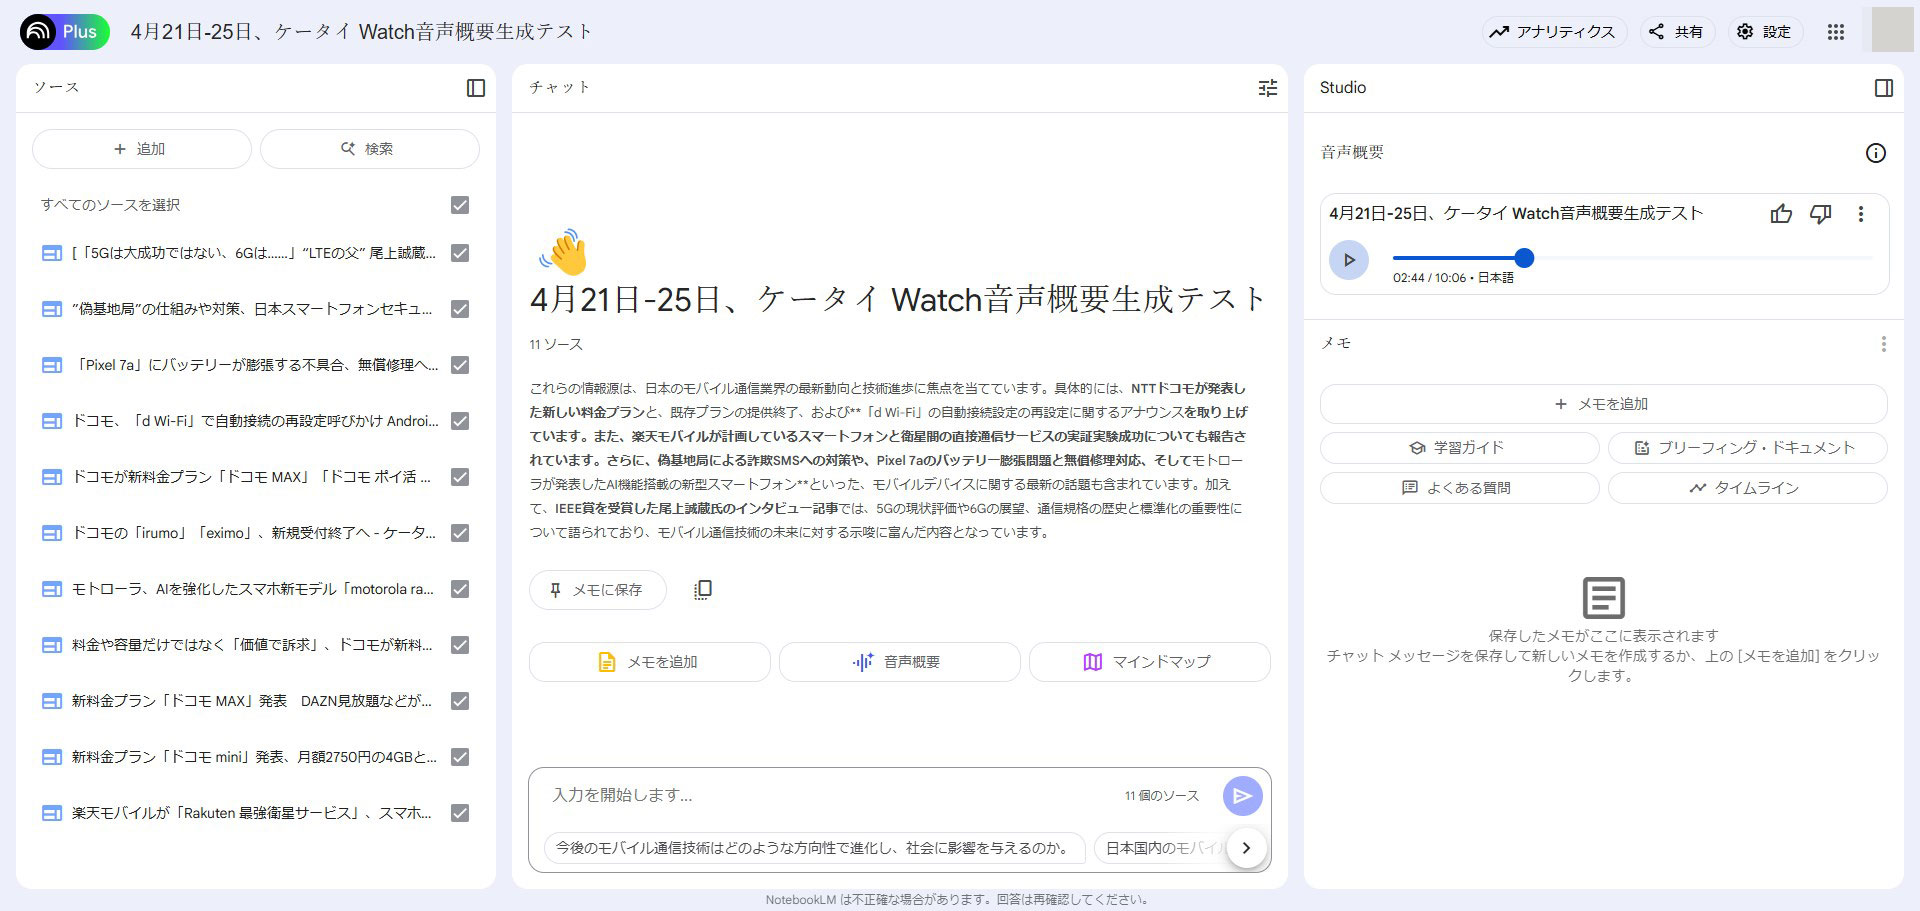The width and height of the screenshot is (1920, 911).
Task: Uncheck the ドコモ mini source checkbox
Action: (460, 757)
